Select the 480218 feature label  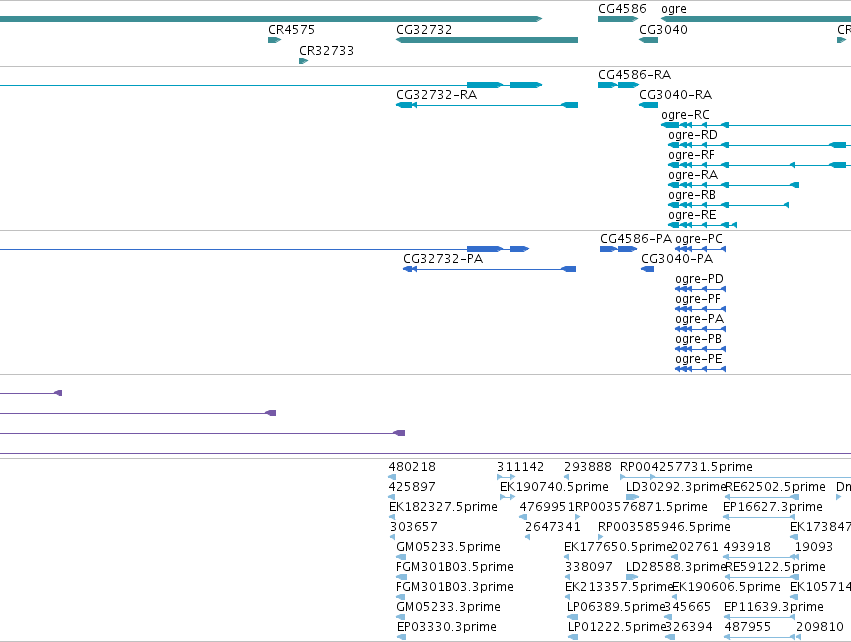pyautogui.click(x=412, y=467)
